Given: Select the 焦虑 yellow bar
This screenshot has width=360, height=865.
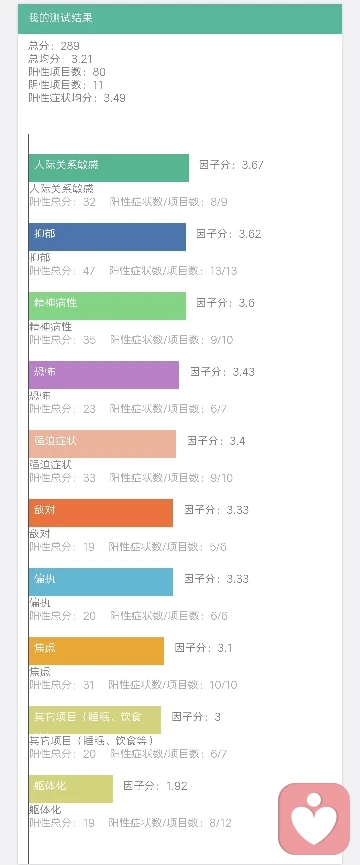Looking at the screenshot, I should [96, 650].
